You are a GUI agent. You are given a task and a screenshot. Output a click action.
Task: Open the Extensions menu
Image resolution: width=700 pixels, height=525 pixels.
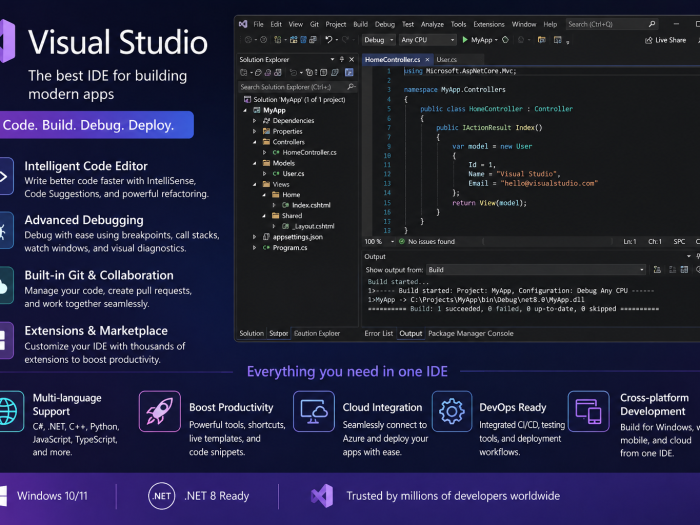[x=489, y=24]
